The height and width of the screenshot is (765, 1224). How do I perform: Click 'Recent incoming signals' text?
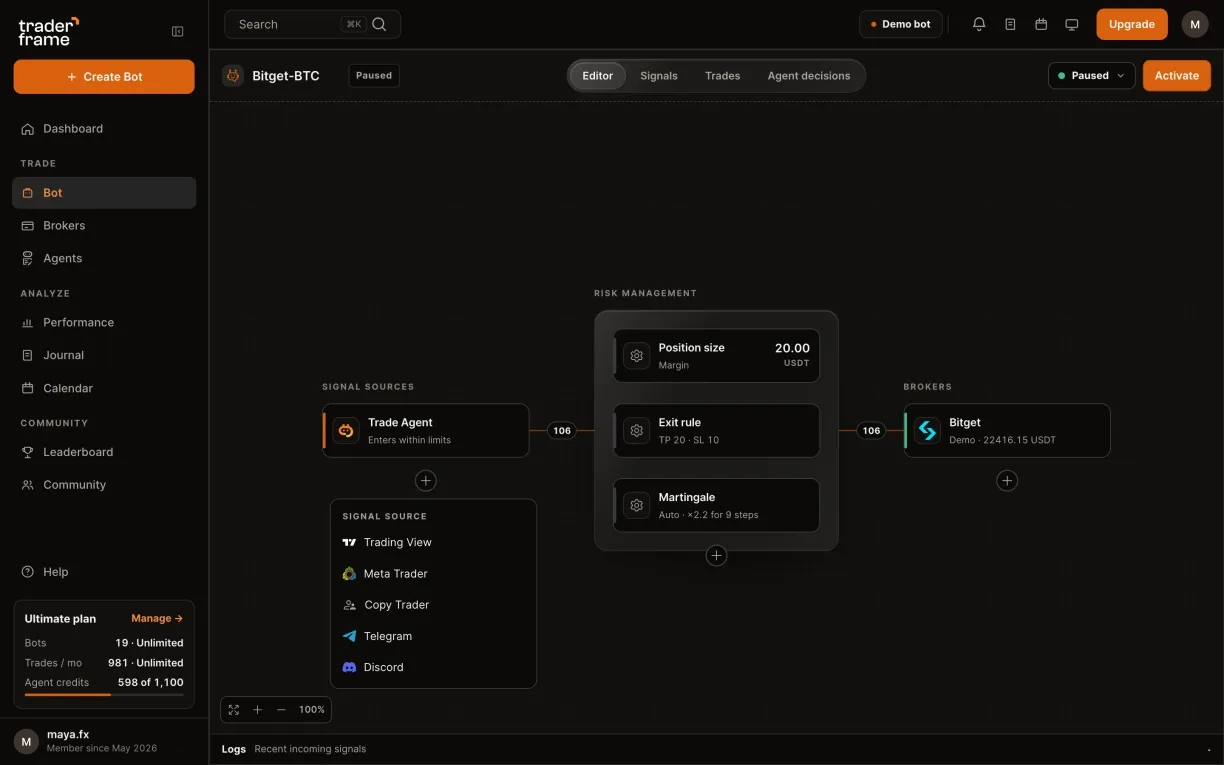coord(310,749)
